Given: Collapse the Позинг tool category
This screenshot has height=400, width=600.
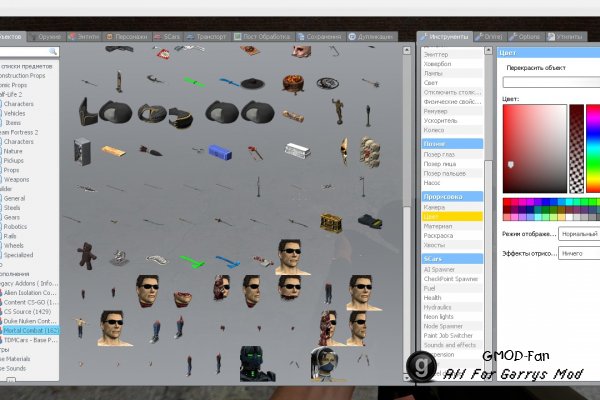Looking at the screenshot, I should tap(452, 144).
